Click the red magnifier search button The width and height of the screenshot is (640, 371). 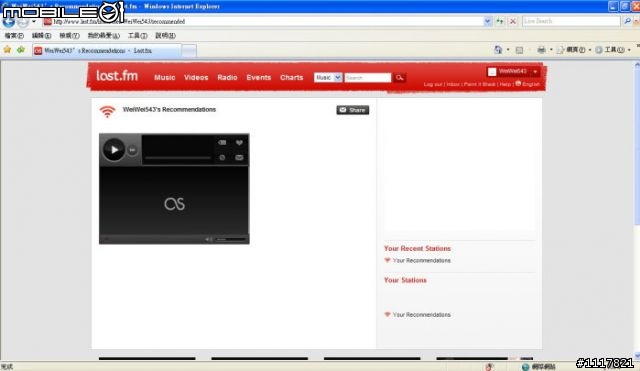pyautogui.click(x=400, y=78)
